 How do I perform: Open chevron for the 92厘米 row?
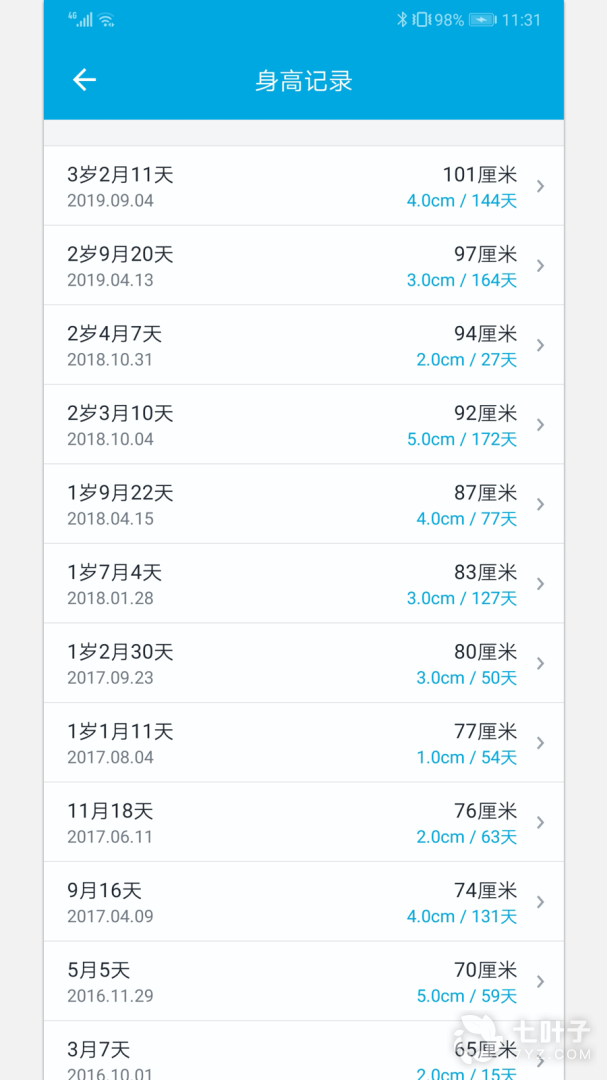tap(540, 425)
